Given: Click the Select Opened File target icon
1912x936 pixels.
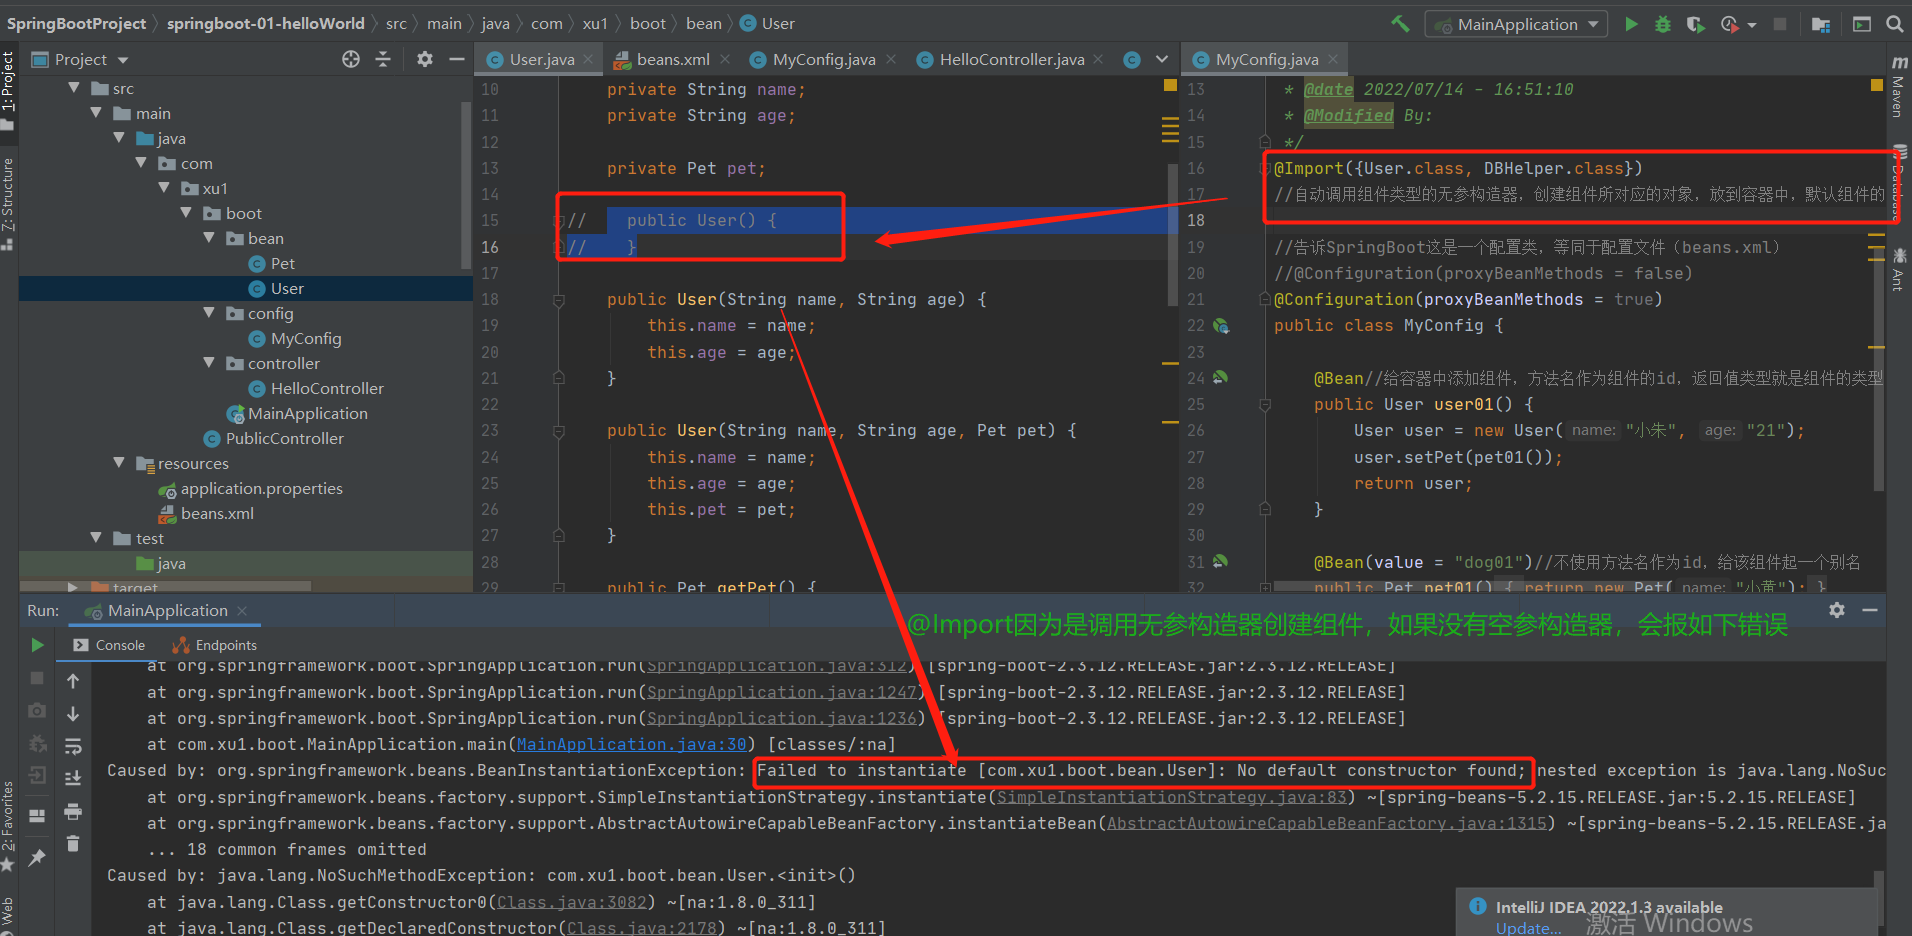Looking at the screenshot, I should 351,59.
